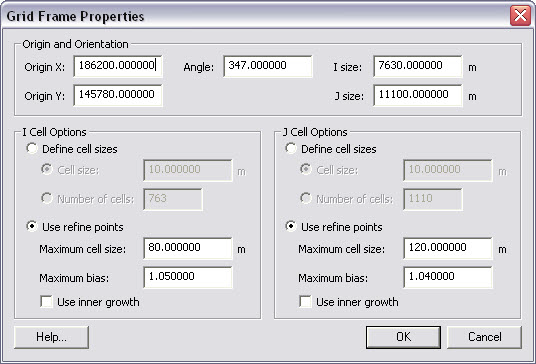Select I Cell Options Define cell sizes radio
This screenshot has width=536, height=364.
[32, 148]
